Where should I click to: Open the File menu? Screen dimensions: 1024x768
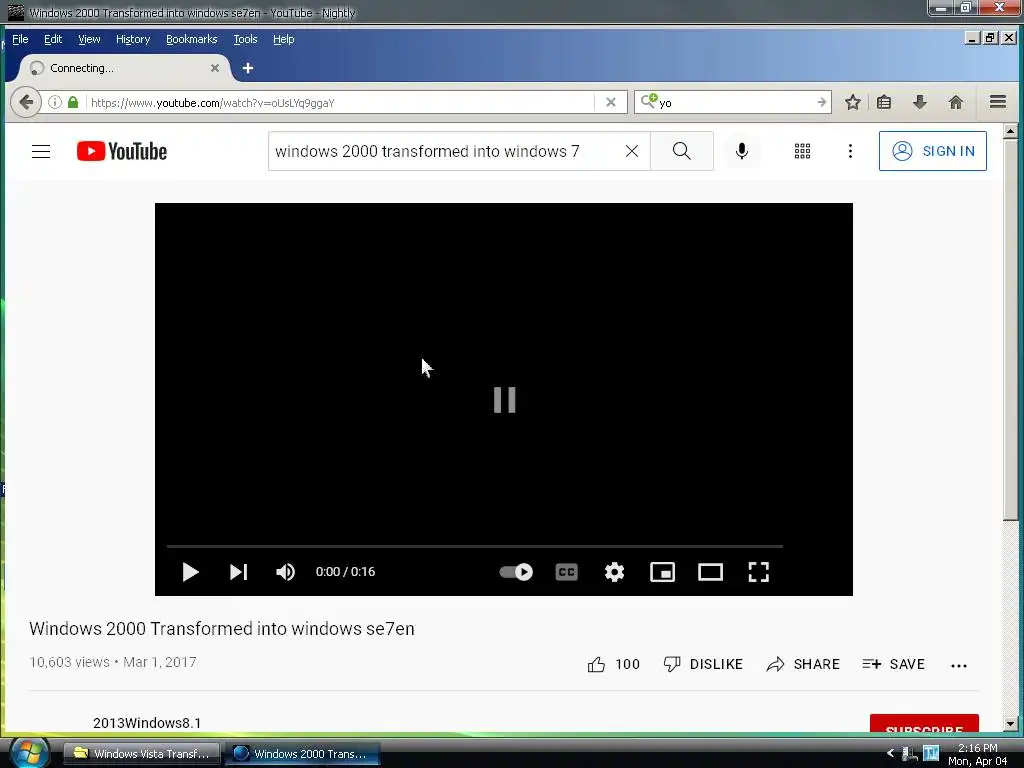[20, 39]
